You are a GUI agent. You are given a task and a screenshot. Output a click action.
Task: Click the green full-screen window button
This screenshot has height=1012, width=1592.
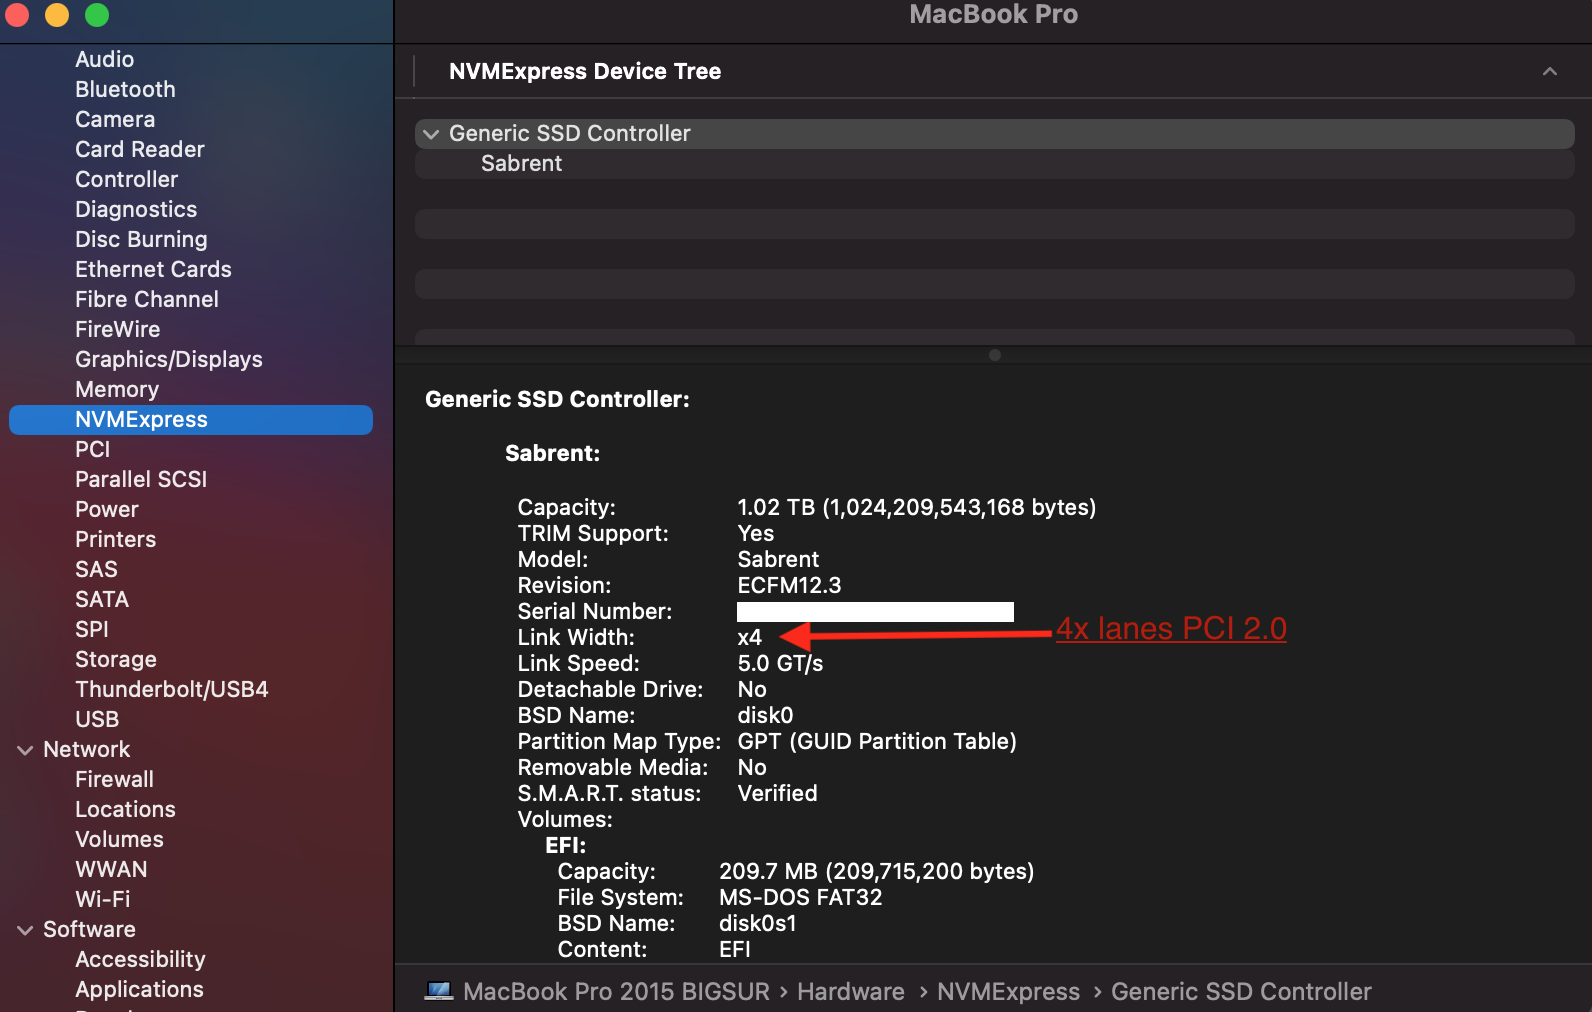[x=97, y=14]
